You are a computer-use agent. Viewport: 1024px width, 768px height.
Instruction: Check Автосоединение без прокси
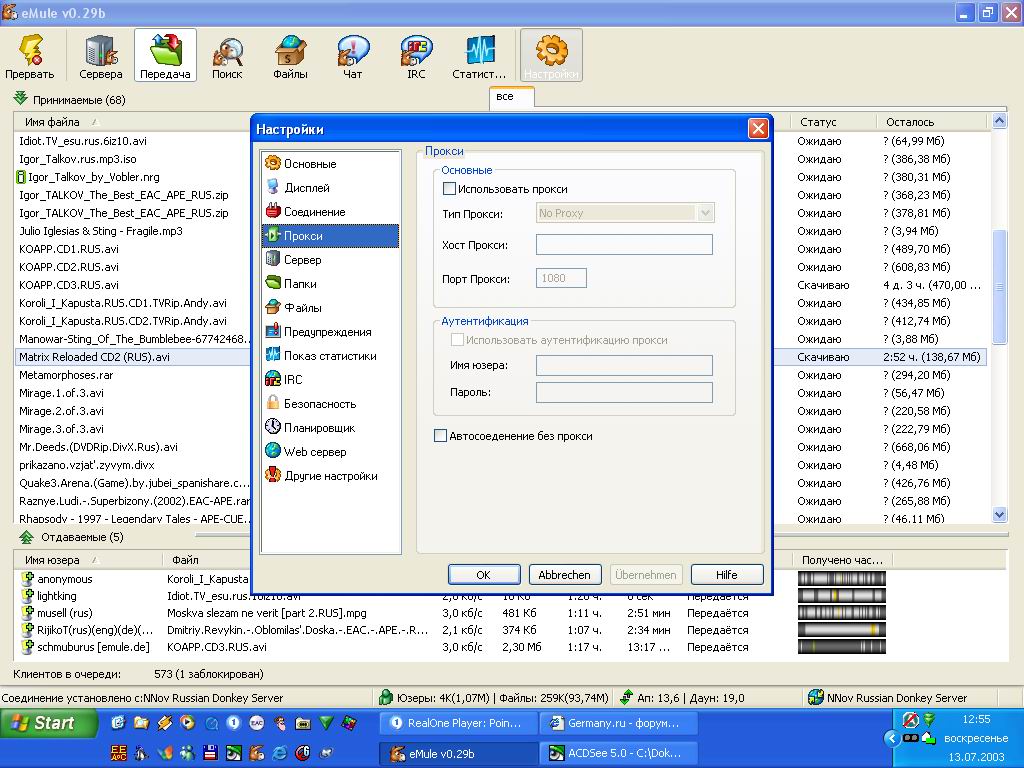[441, 436]
